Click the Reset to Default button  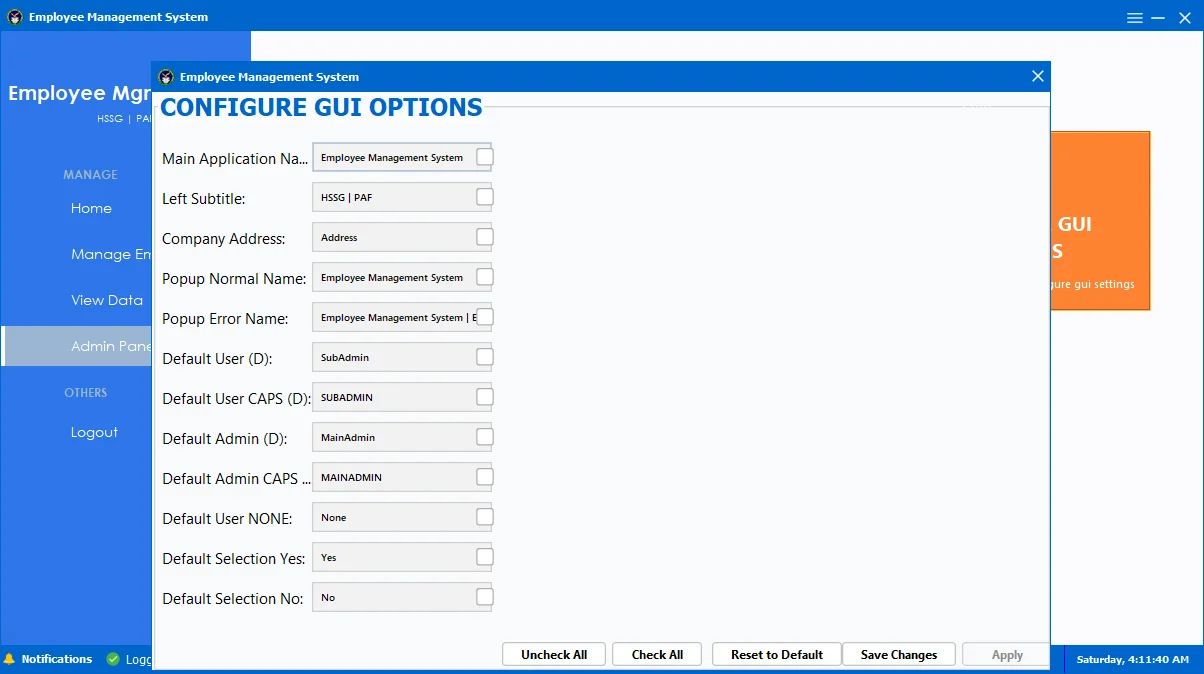(777, 655)
